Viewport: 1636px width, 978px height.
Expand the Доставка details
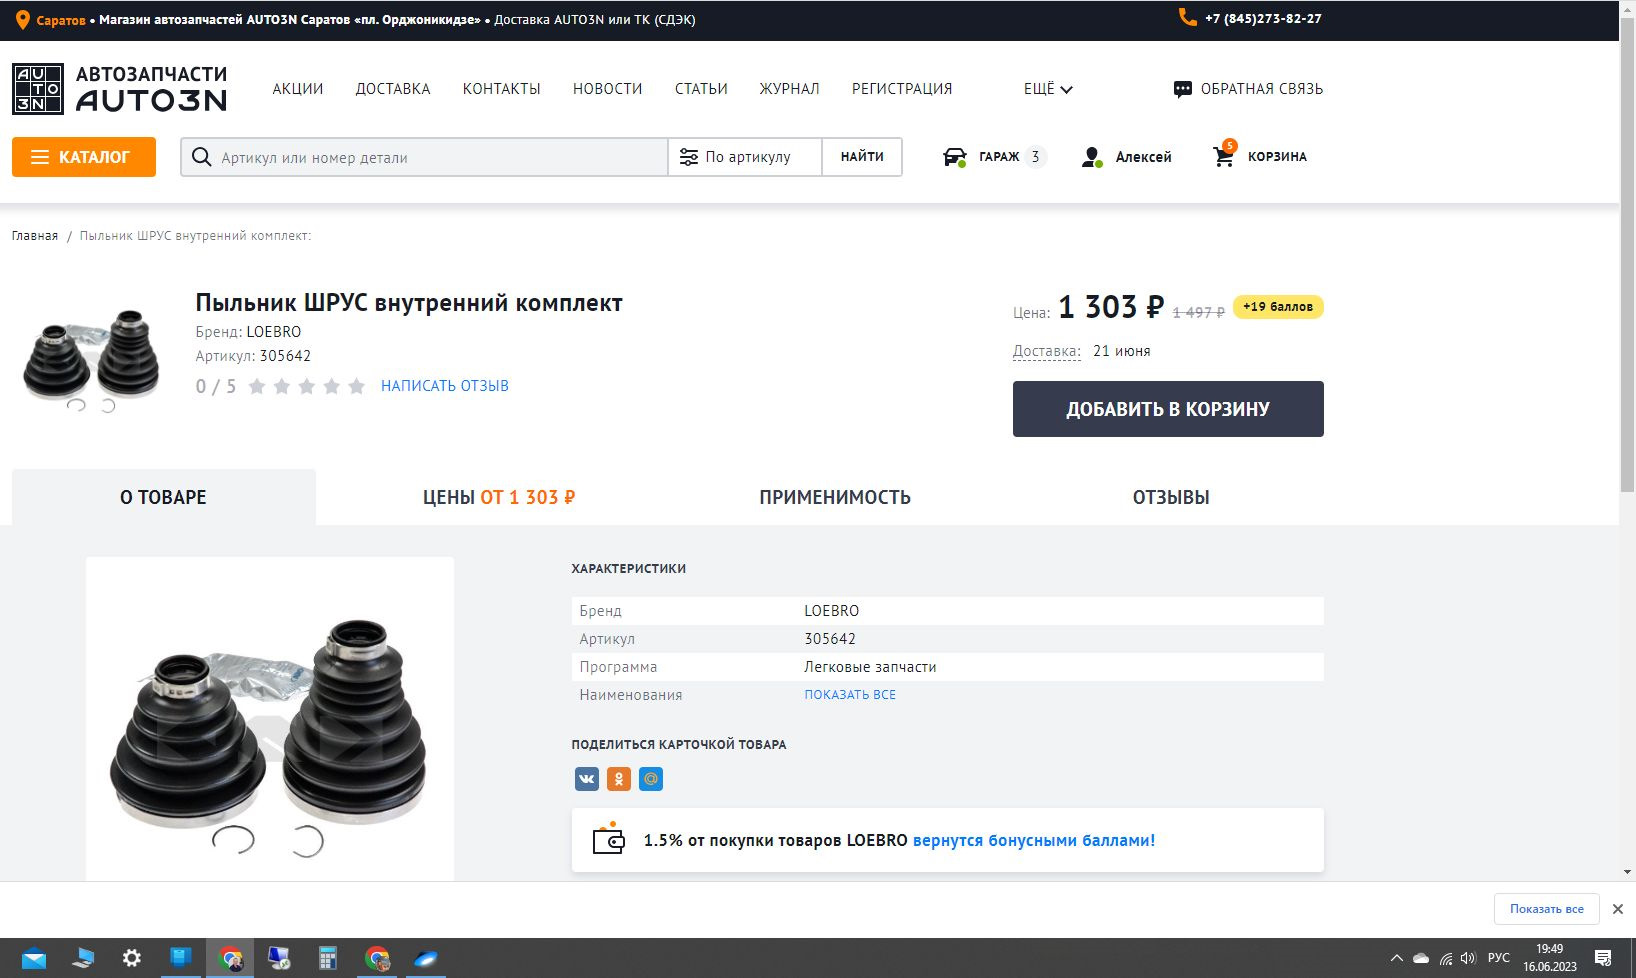point(1046,351)
